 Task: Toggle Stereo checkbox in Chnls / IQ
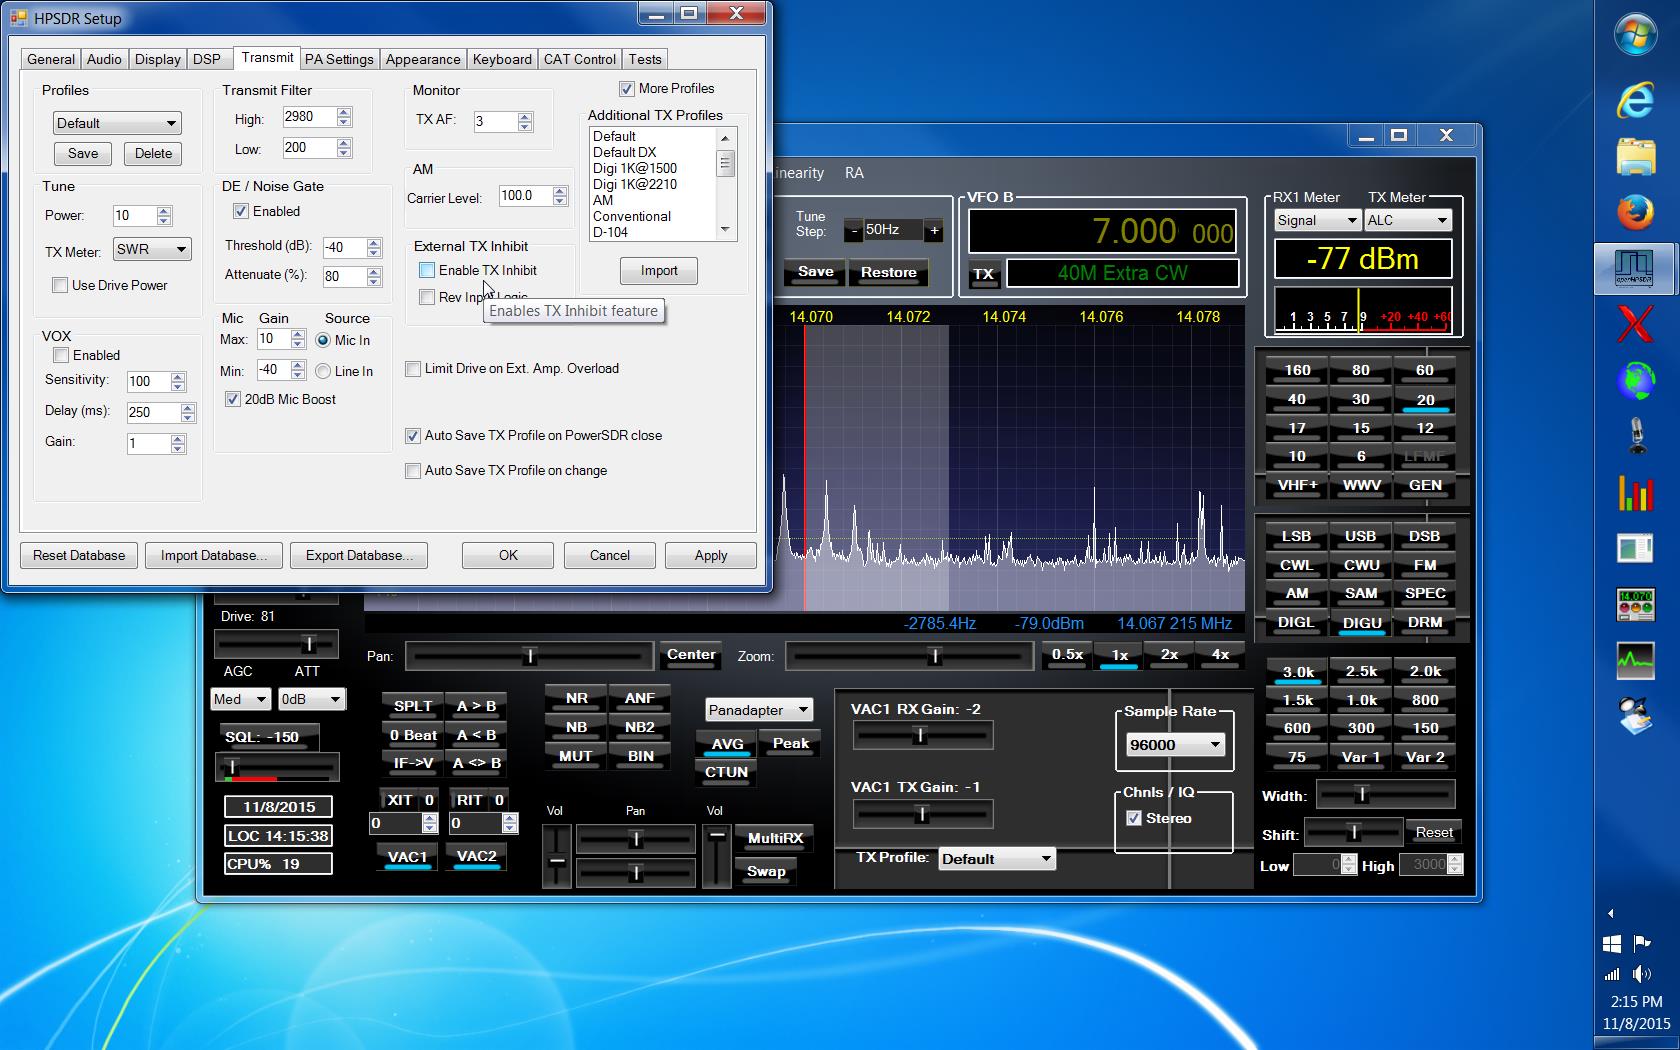[x=1134, y=818]
